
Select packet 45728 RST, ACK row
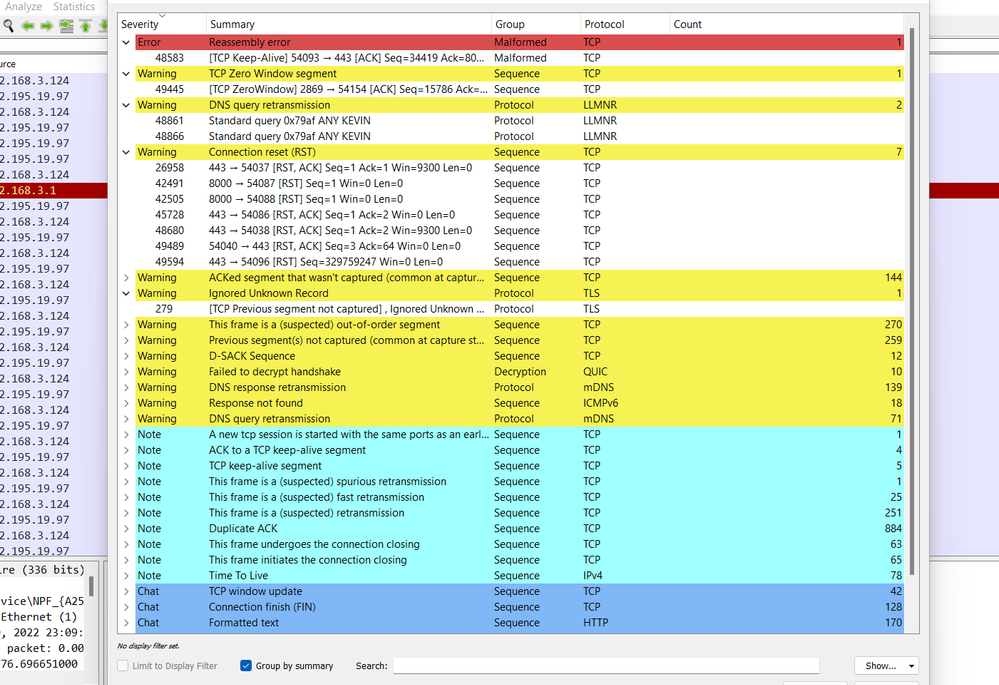point(519,215)
